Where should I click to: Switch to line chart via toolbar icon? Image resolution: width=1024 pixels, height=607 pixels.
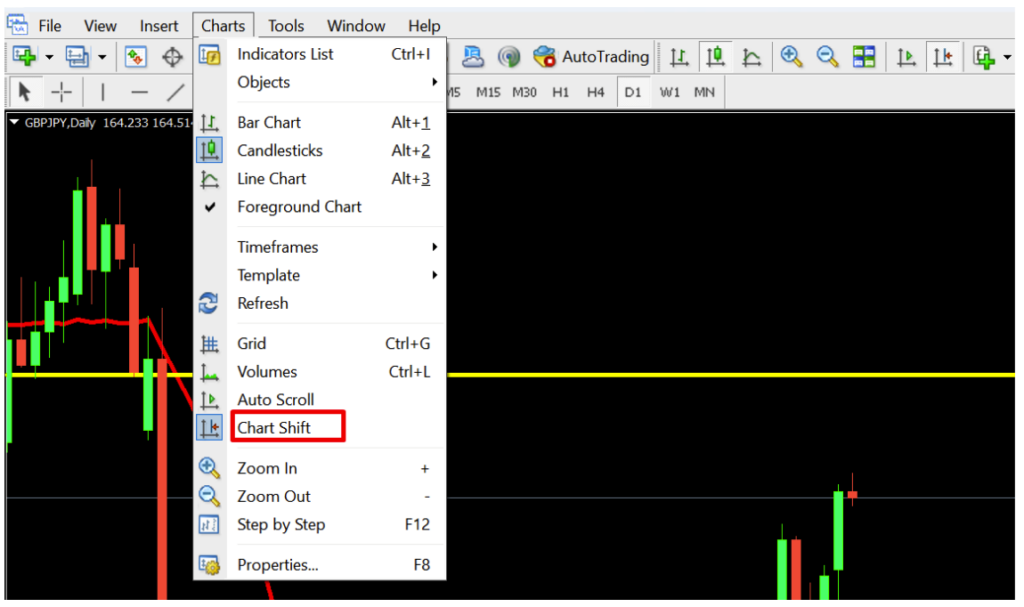[x=752, y=57]
